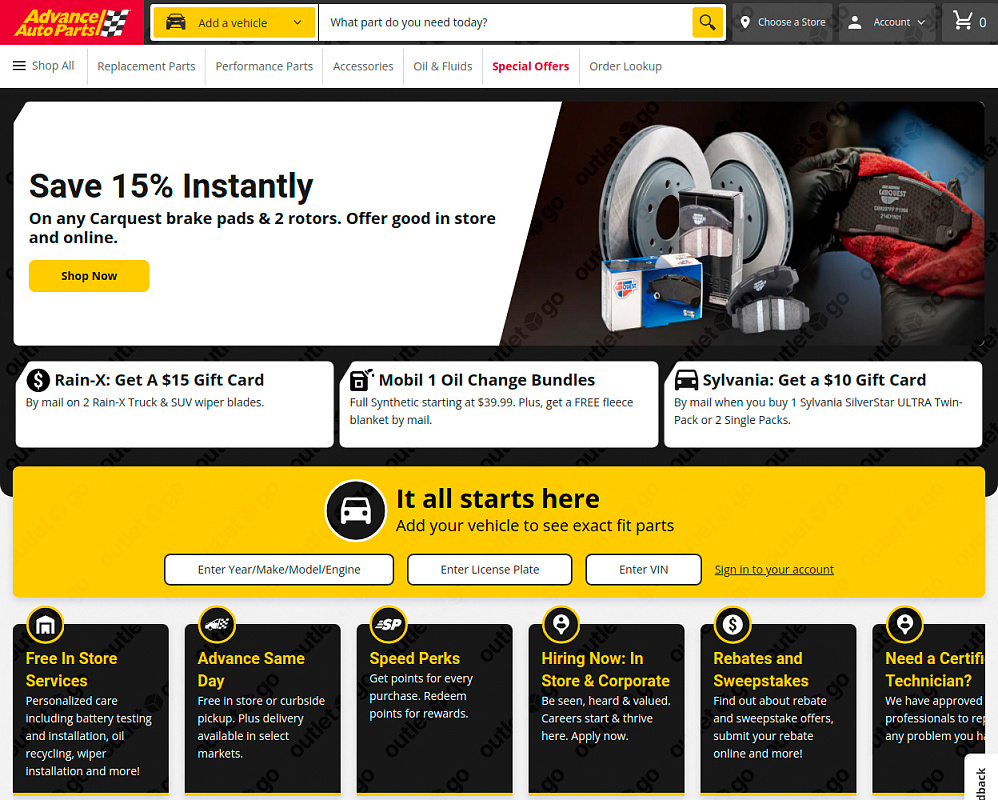Click the Sylvania car icon
The height and width of the screenshot is (800, 998).
pos(686,380)
